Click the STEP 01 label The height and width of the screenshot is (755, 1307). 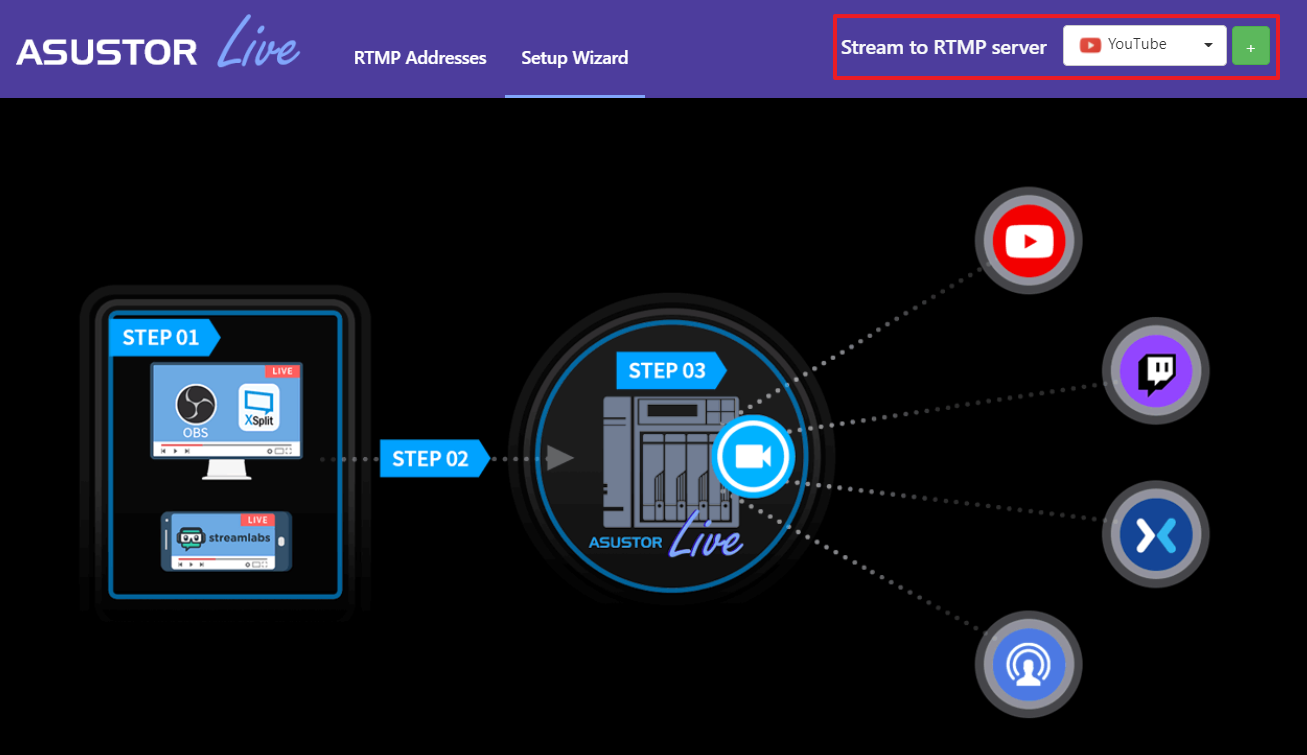(164, 337)
